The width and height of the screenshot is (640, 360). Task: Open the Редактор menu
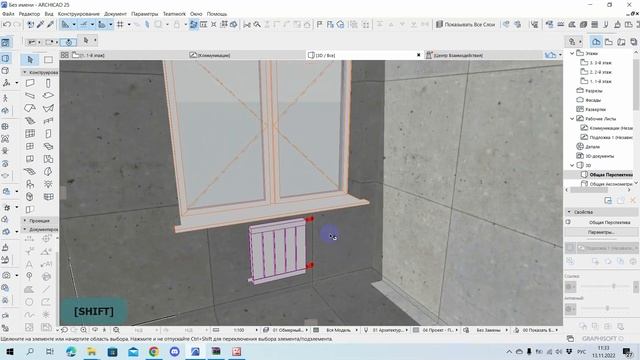pyautogui.click(x=29, y=14)
